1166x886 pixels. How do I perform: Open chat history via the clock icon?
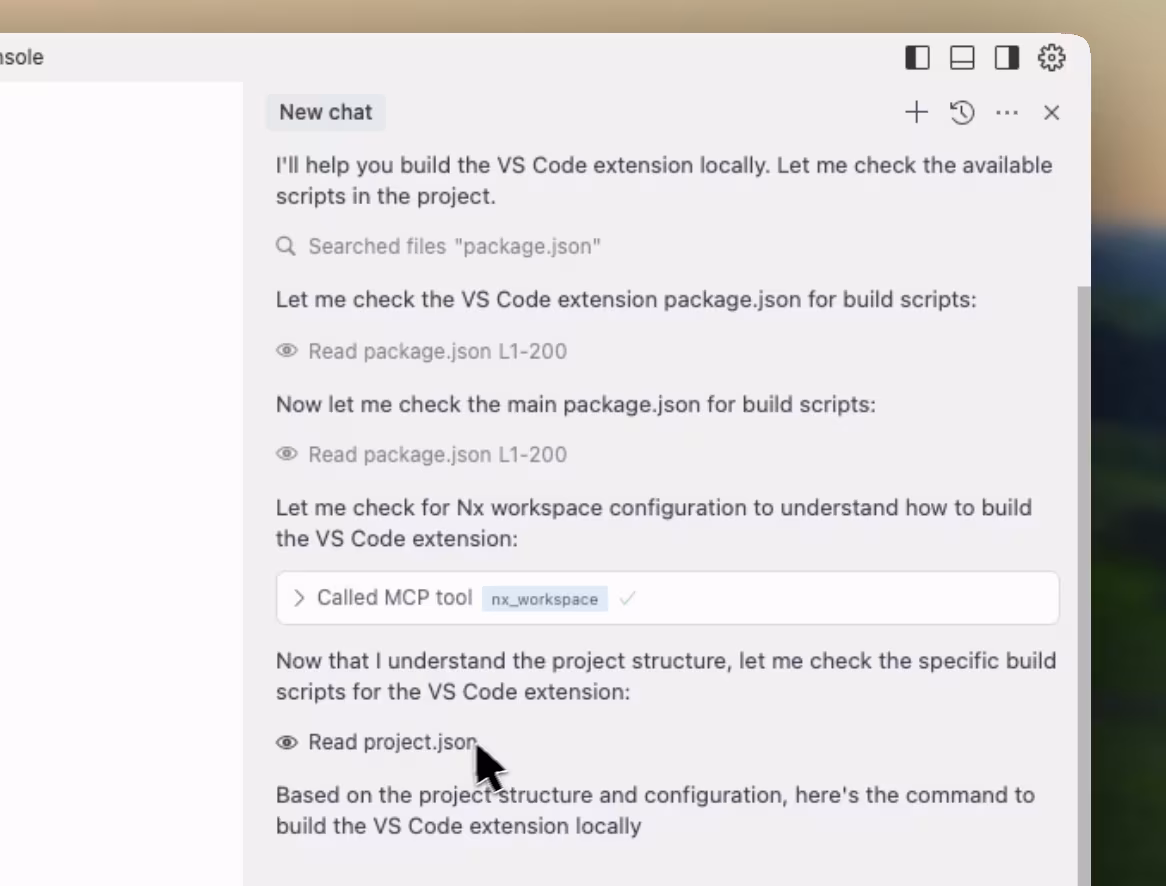961,112
